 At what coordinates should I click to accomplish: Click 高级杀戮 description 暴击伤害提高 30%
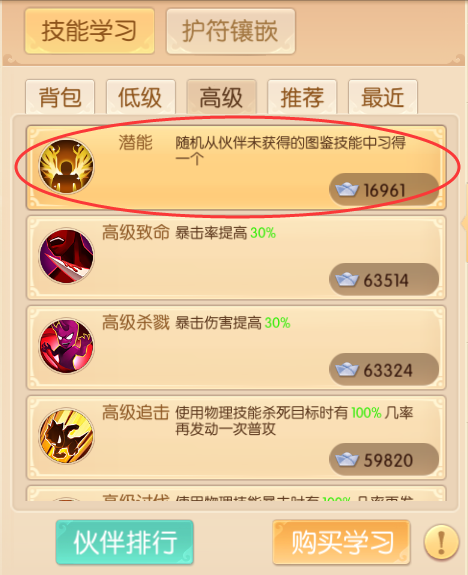coord(233,323)
